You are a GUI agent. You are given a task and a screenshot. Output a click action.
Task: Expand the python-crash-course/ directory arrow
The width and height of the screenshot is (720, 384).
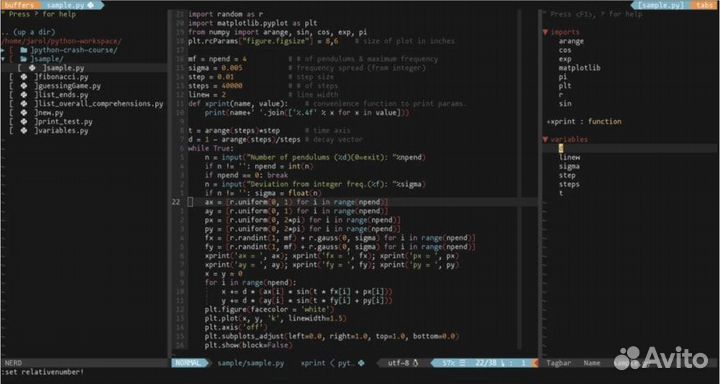coord(3,50)
